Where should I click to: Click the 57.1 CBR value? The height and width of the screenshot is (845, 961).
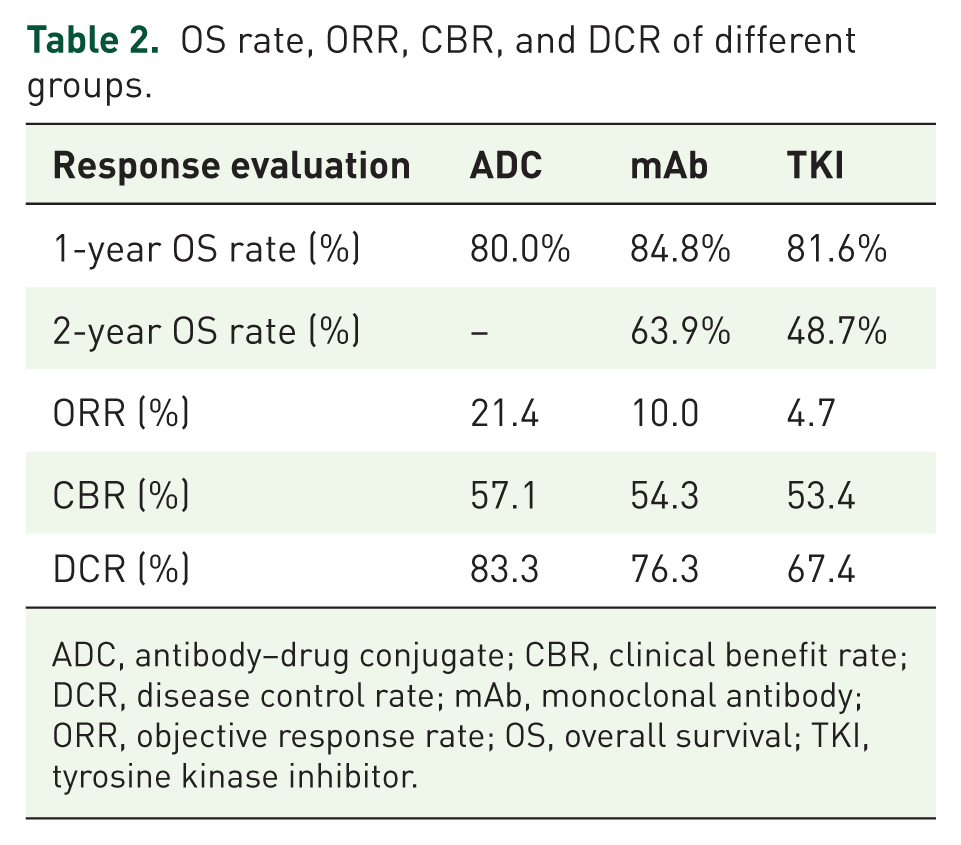click(504, 495)
